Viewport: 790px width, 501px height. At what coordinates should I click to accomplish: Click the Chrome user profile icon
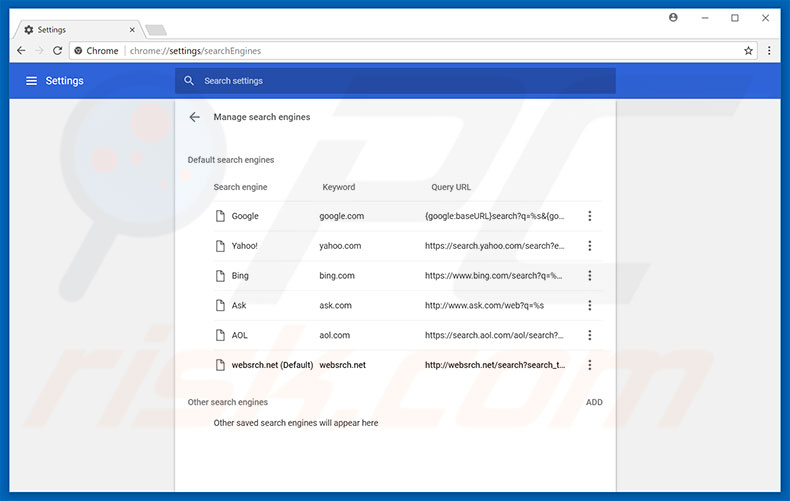click(x=673, y=18)
